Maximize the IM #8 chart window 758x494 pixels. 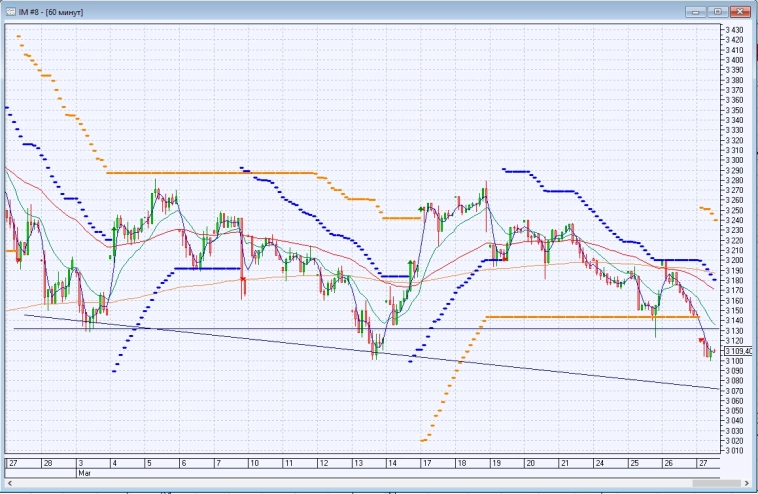[x=715, y=11]
